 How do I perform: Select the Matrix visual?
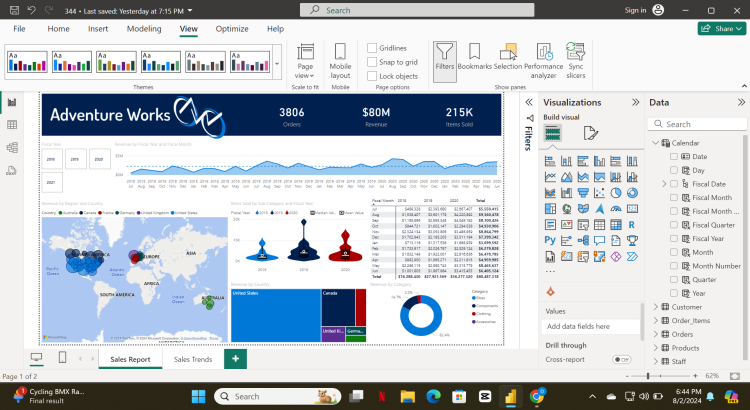click(x=616, y=224)
